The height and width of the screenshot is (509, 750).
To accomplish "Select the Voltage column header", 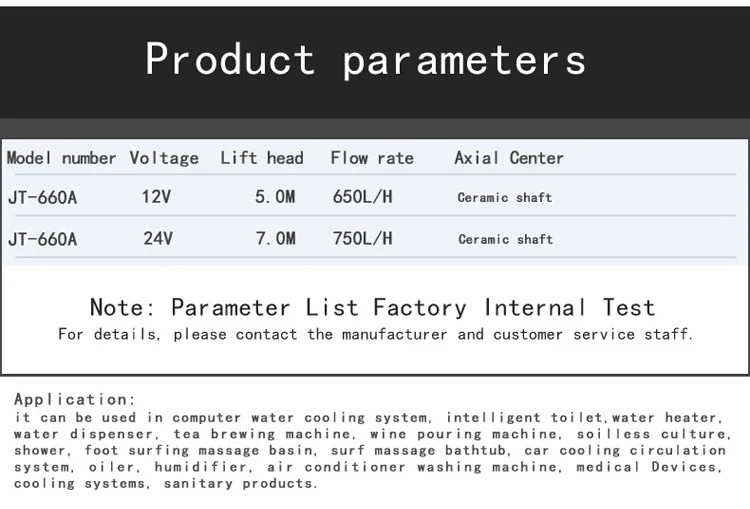I will click(164, 158).
